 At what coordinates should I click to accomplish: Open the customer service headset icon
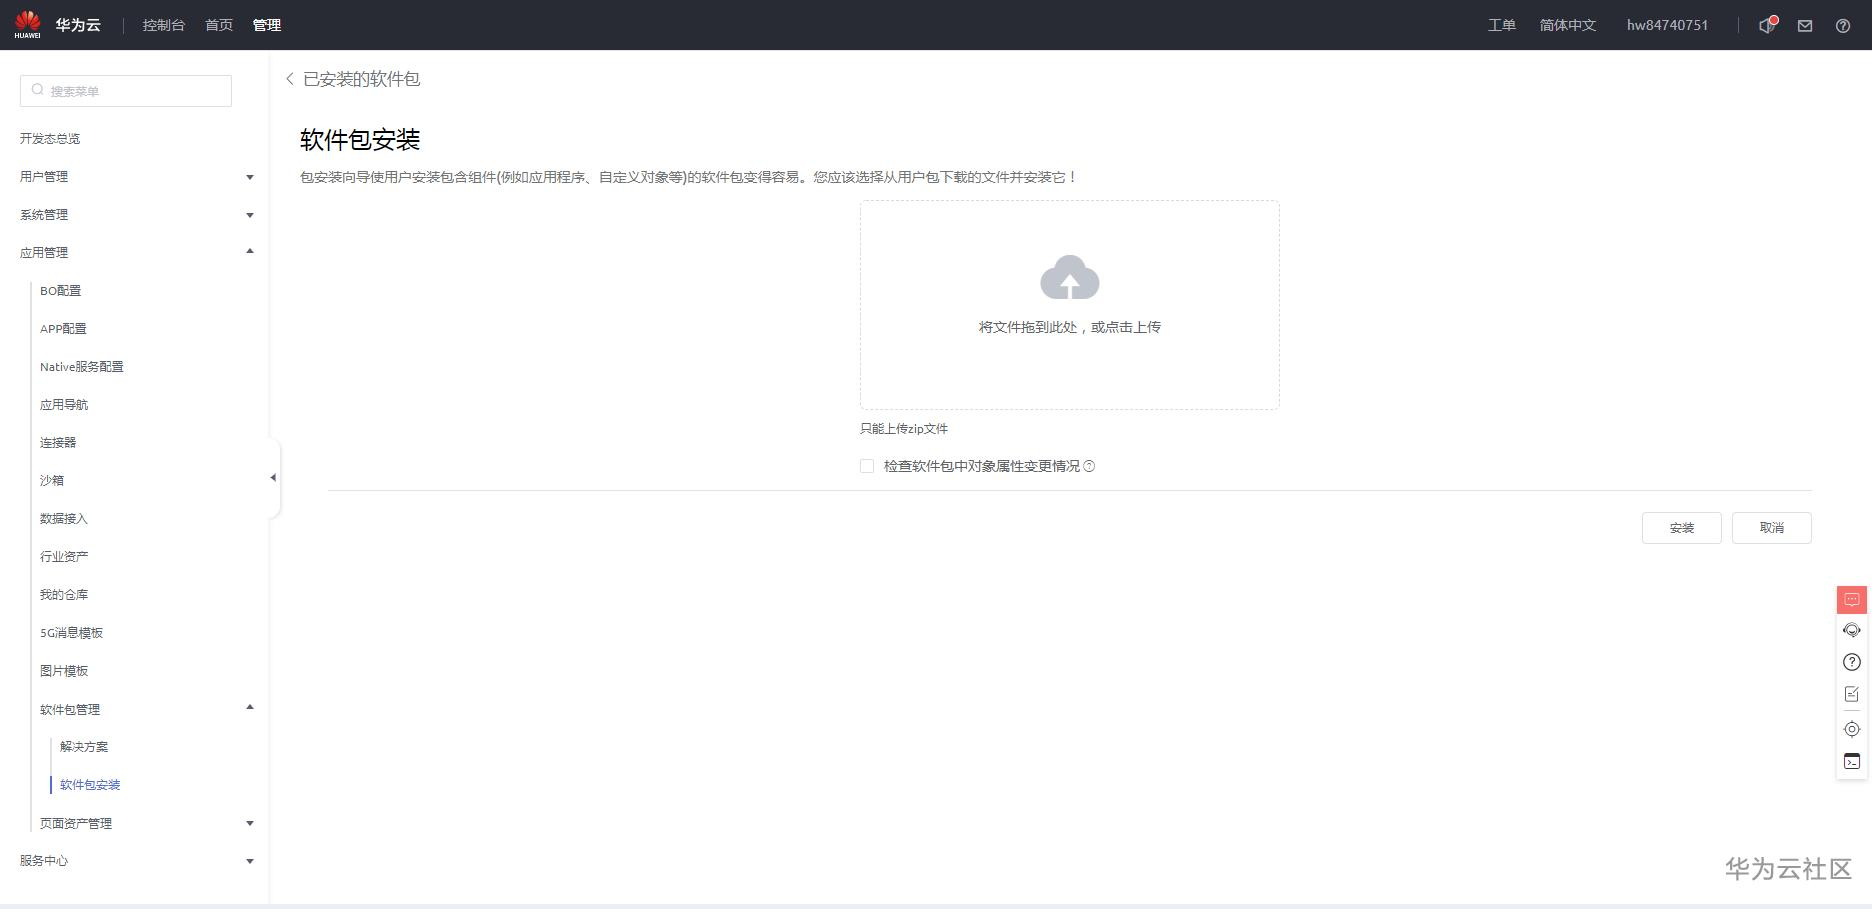pos(1852,630)
